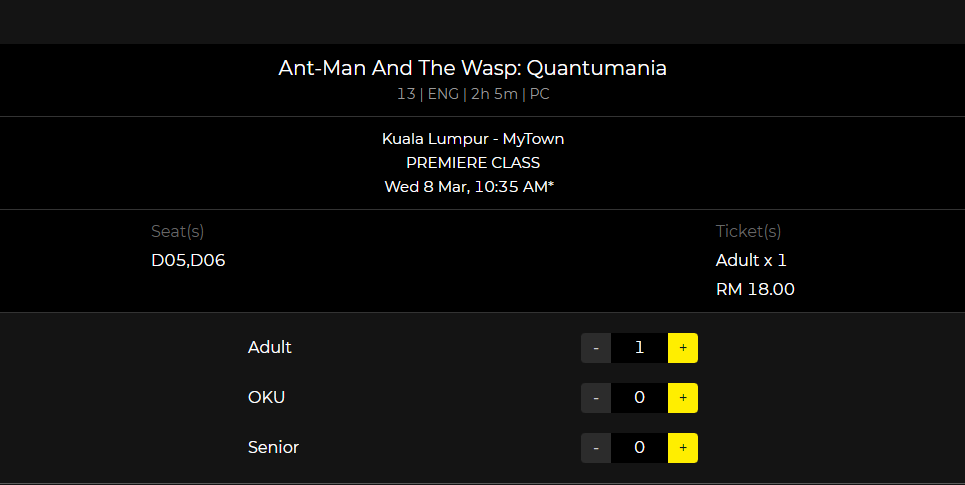
Task: Increase Adult ticket count with plus button
Action: tap(683, 348)
